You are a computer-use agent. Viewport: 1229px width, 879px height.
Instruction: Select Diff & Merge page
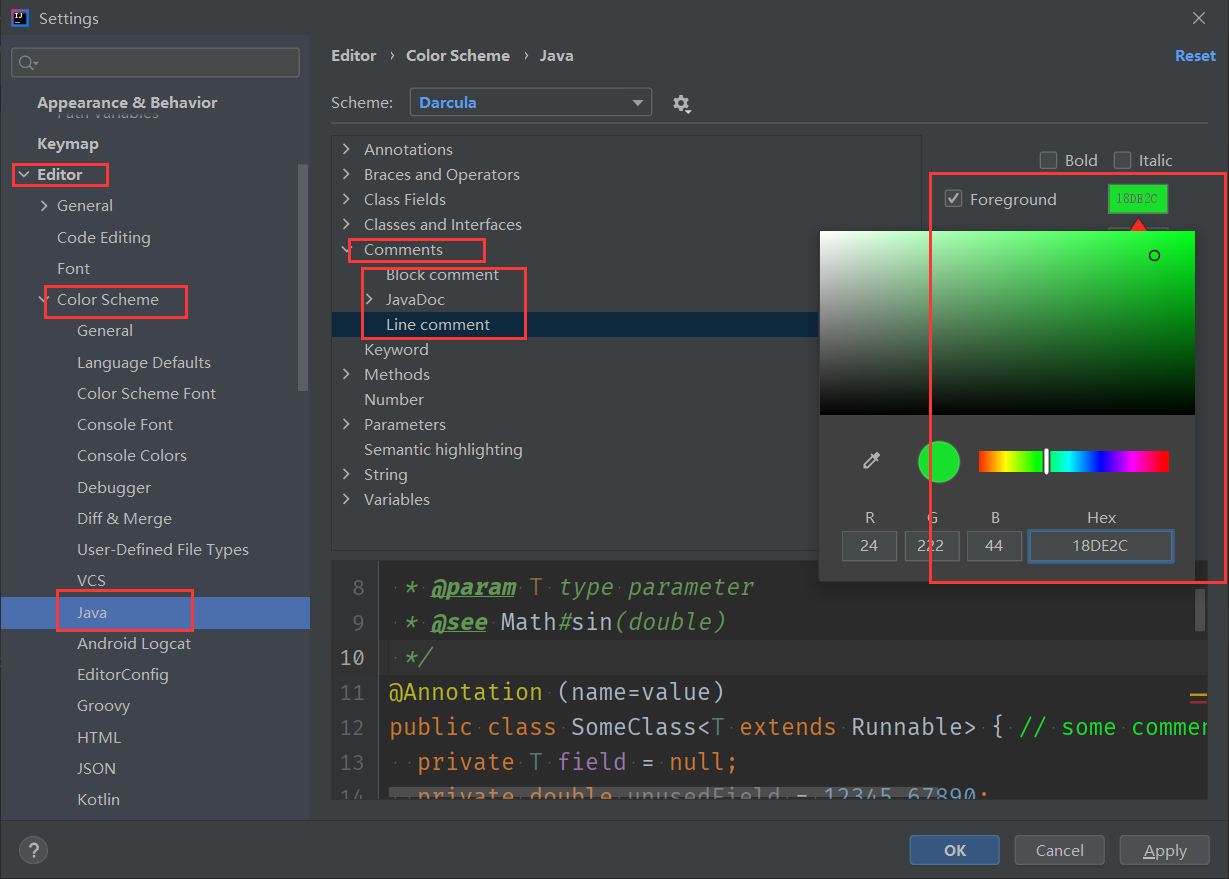(124, 519)
